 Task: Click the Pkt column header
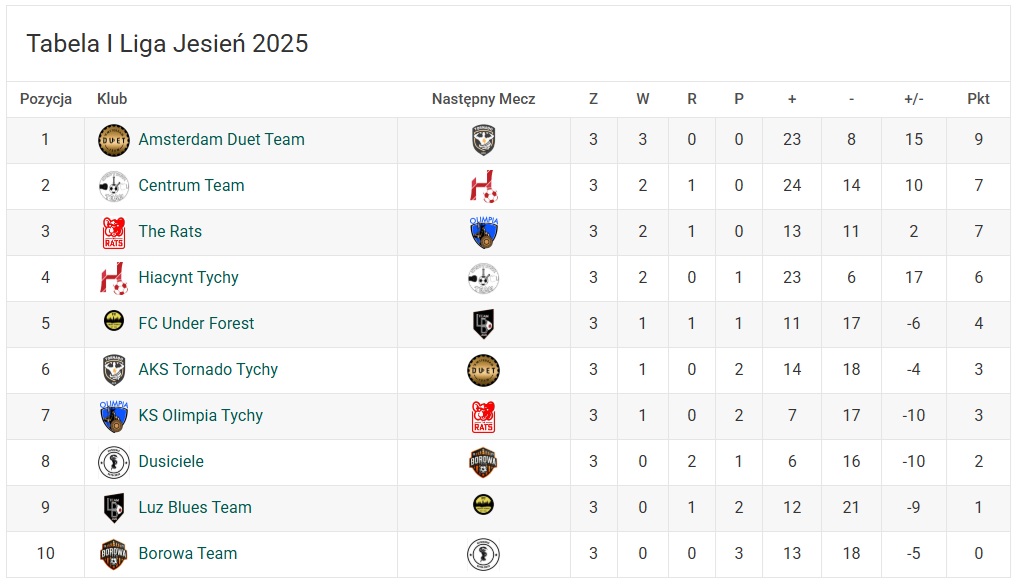(x=978, y=99)
